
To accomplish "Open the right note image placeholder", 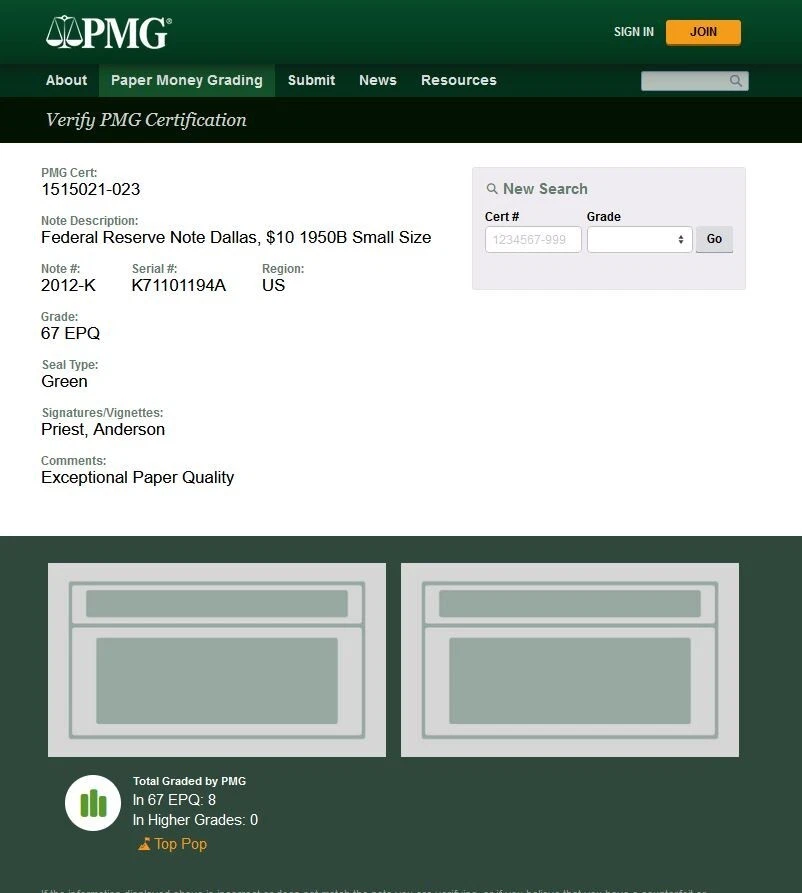I will pos(570,660).
